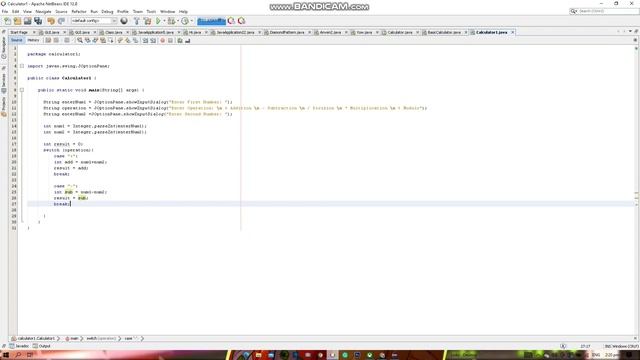Click the int result = 0 code line
The width and height of the screenshot is (640, 360).
[x=63, y=144]
